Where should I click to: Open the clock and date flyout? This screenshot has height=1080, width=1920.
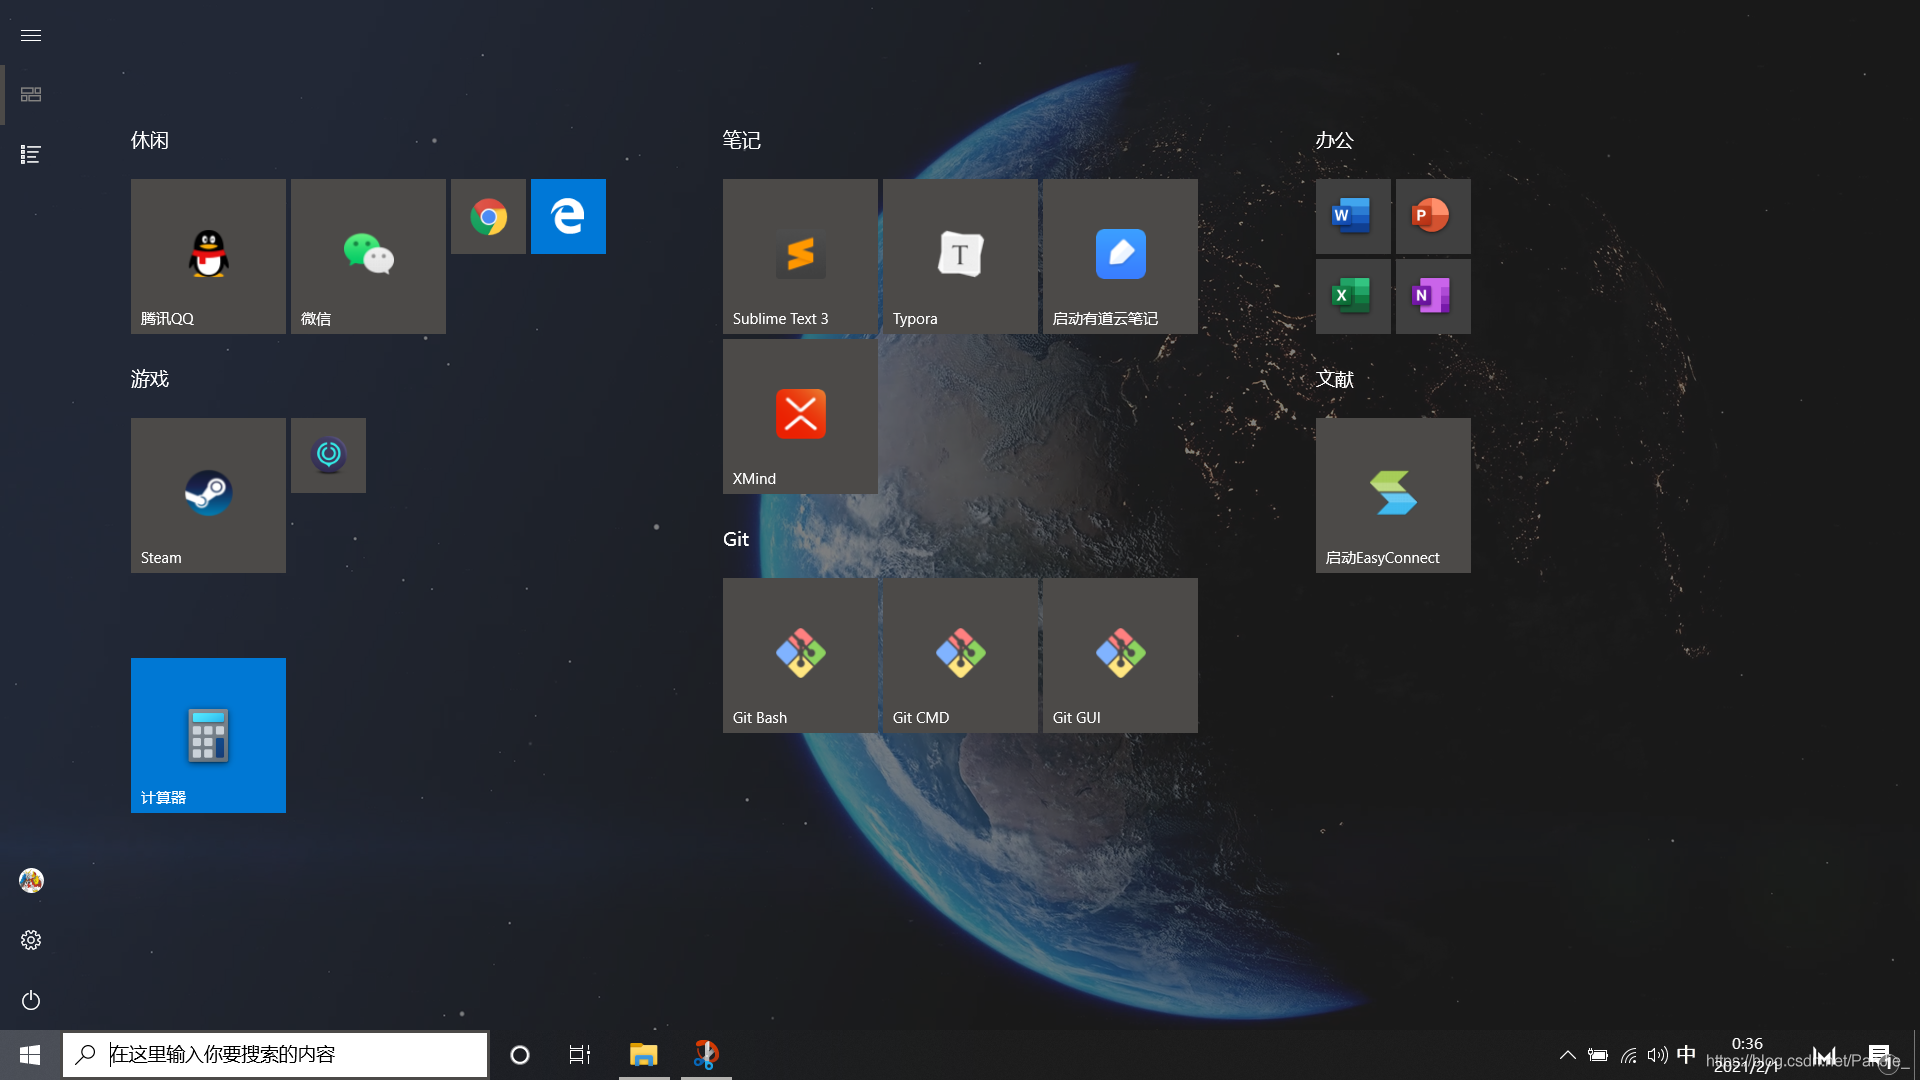coord(1747,1055)
